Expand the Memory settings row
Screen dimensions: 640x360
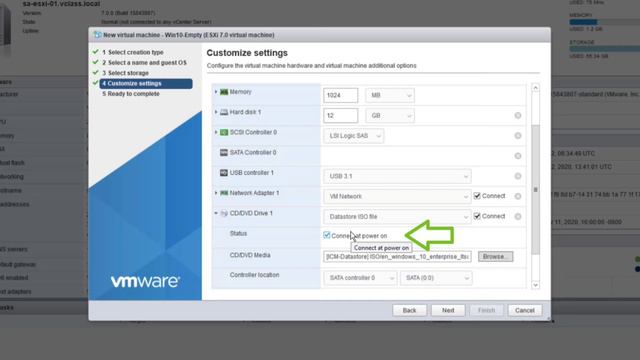[x=216, y=92]
